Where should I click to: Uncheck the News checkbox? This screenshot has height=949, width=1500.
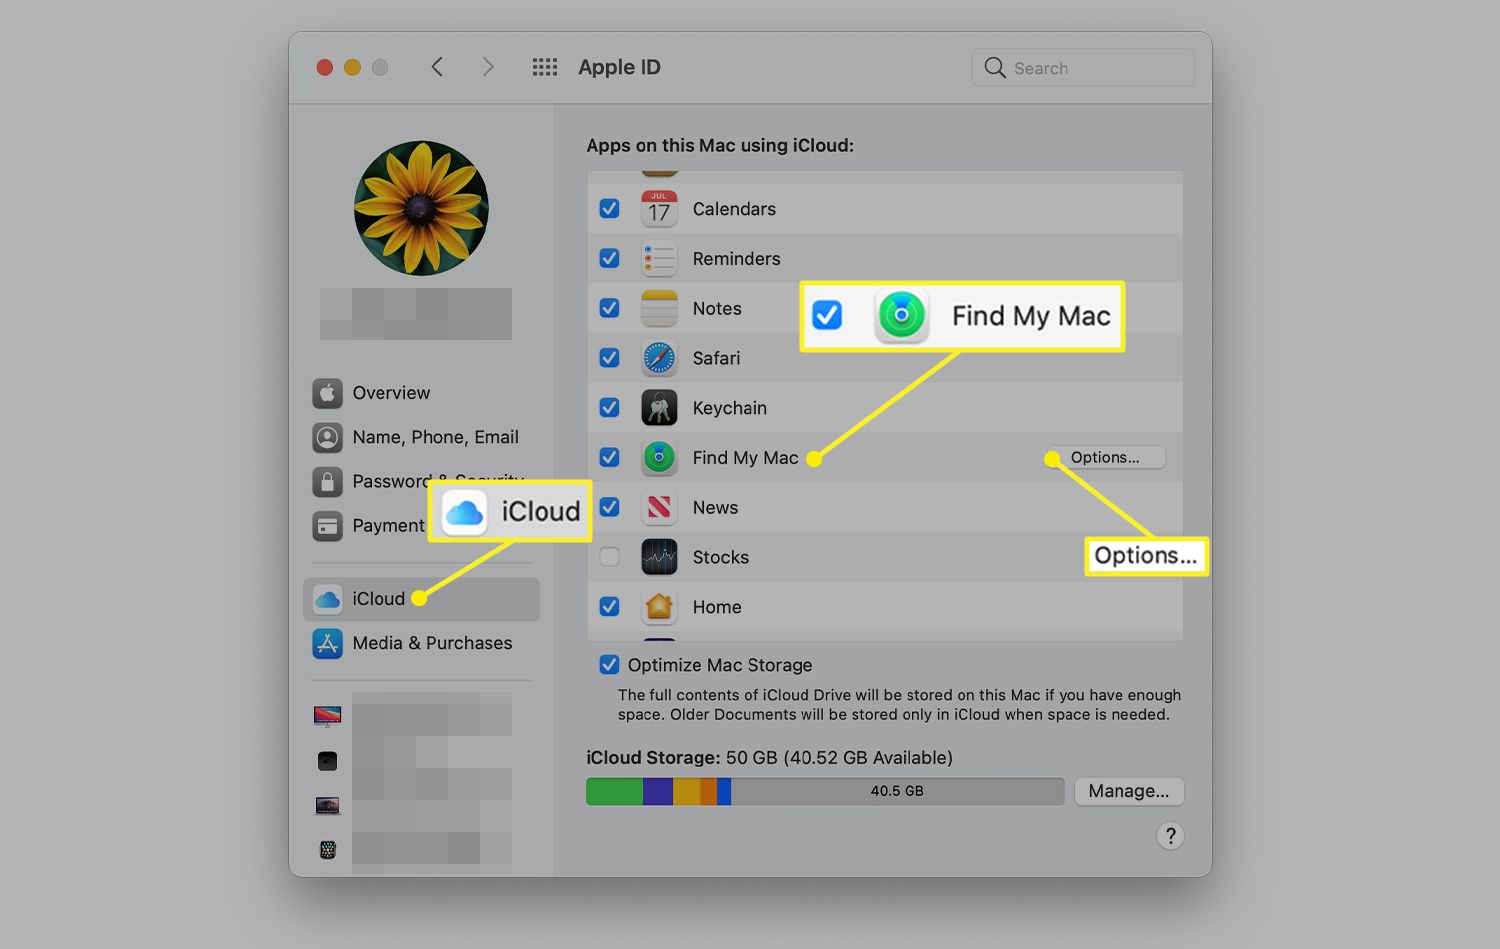[609, 507]
